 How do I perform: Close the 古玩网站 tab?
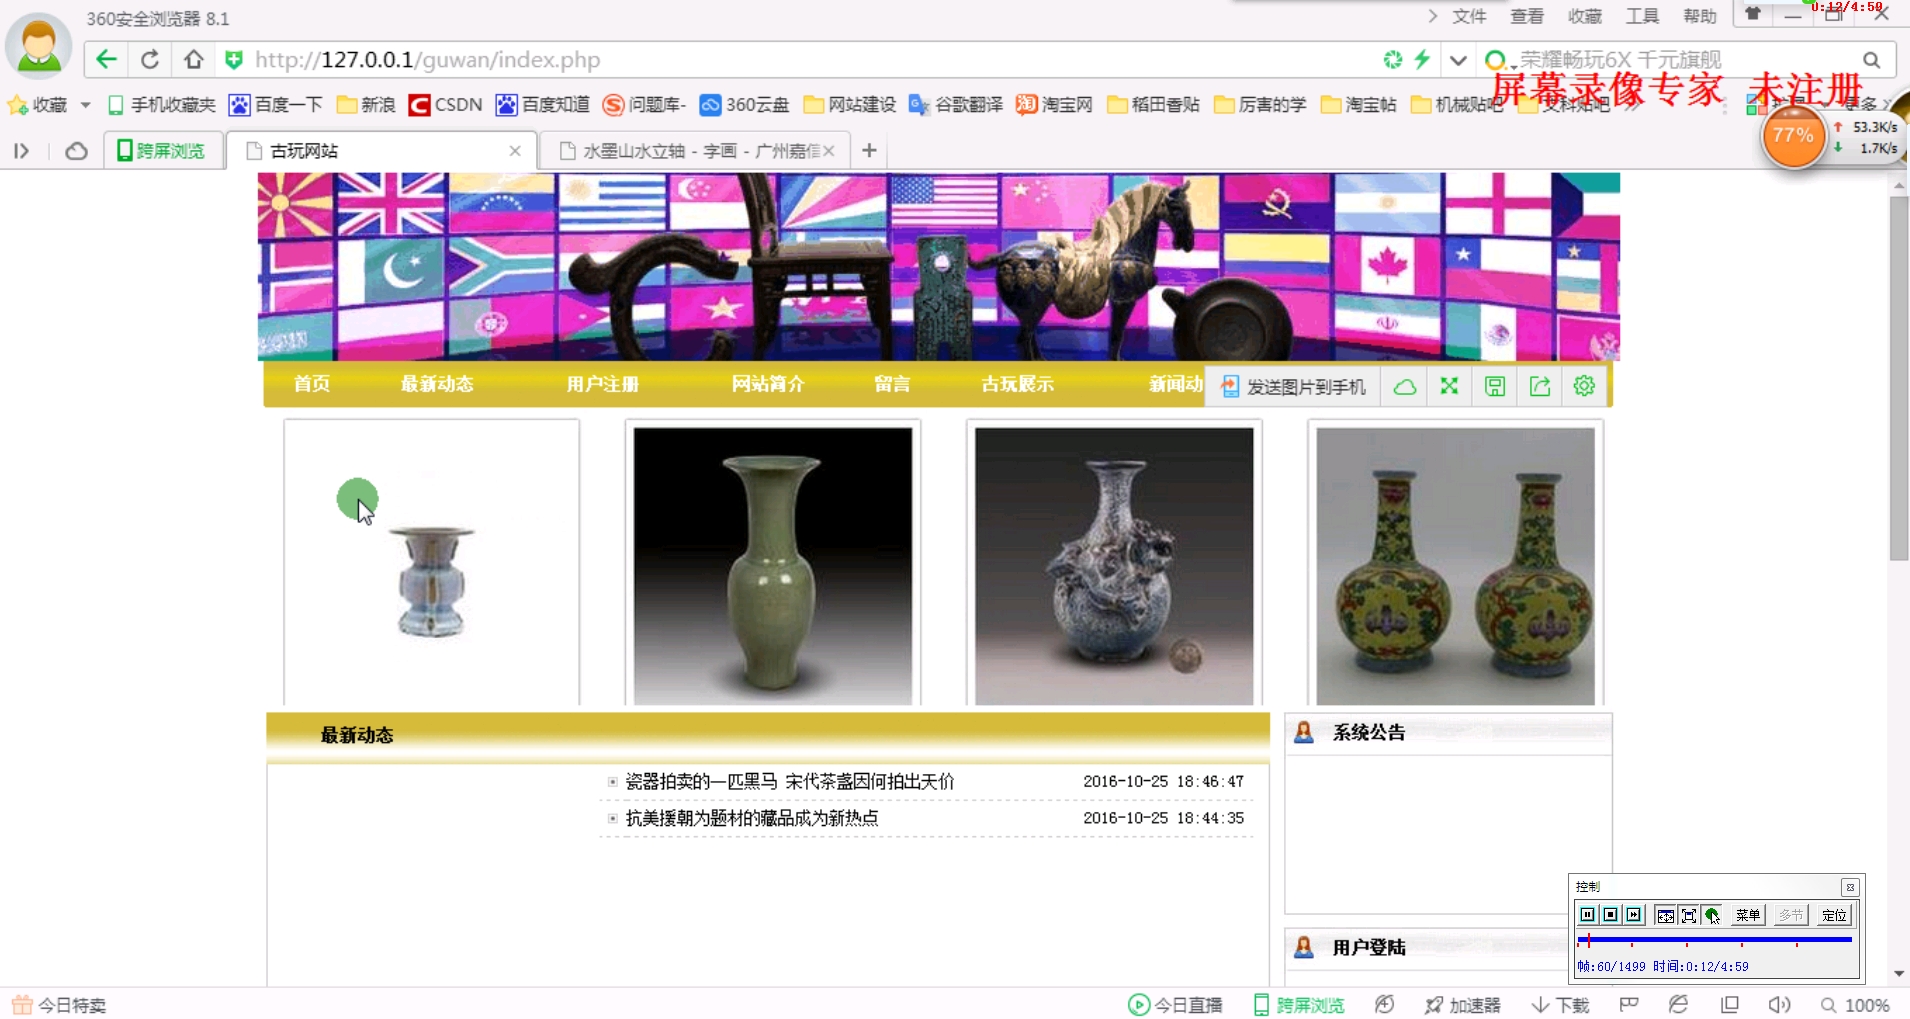pyautogui.click(x=515, y=151)
